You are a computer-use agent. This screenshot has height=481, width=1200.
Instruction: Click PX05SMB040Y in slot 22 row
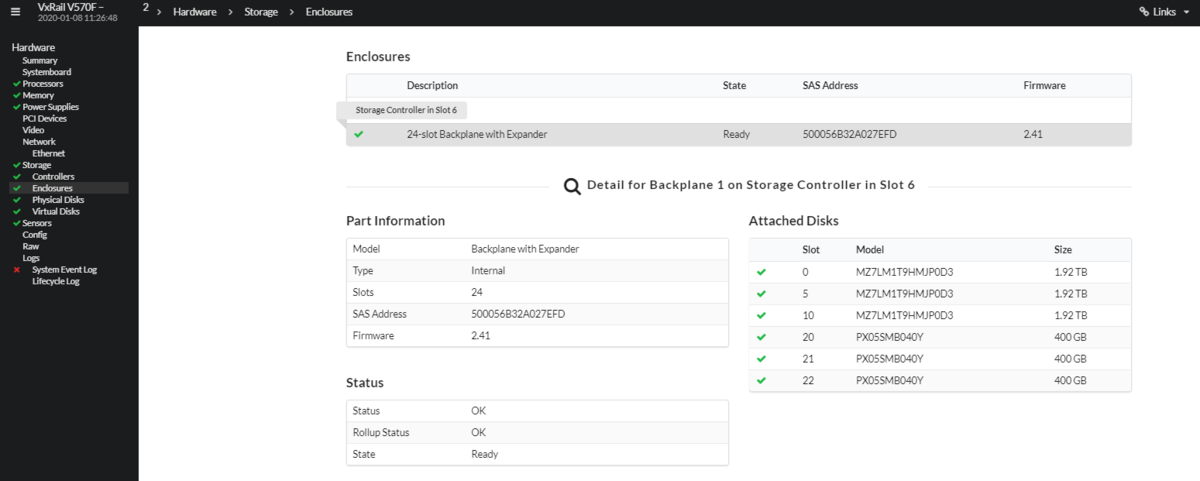(x=889, y=381)
